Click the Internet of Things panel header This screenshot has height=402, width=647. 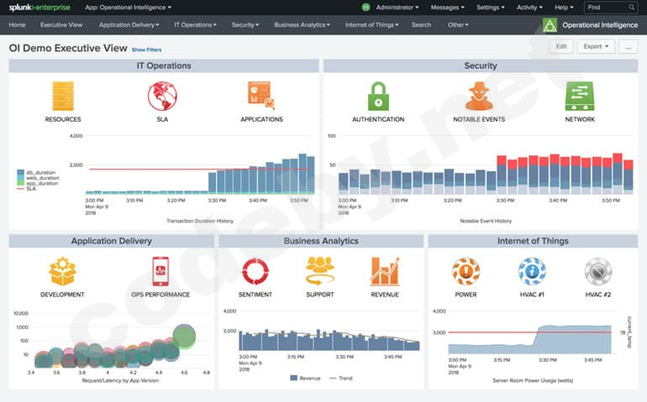pyautogui.click(x=533, y=241)
